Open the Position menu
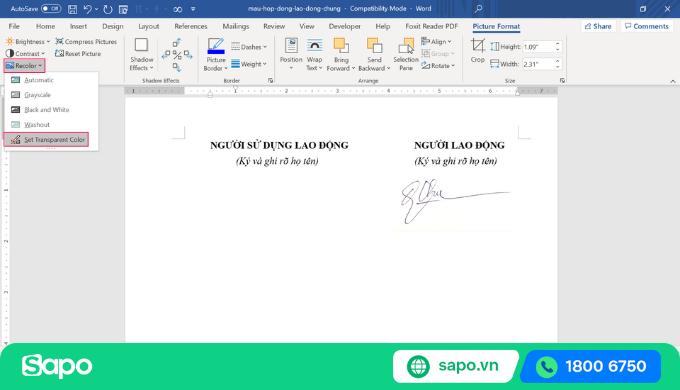Screen dimensions: 680x390 coord(291,55)
